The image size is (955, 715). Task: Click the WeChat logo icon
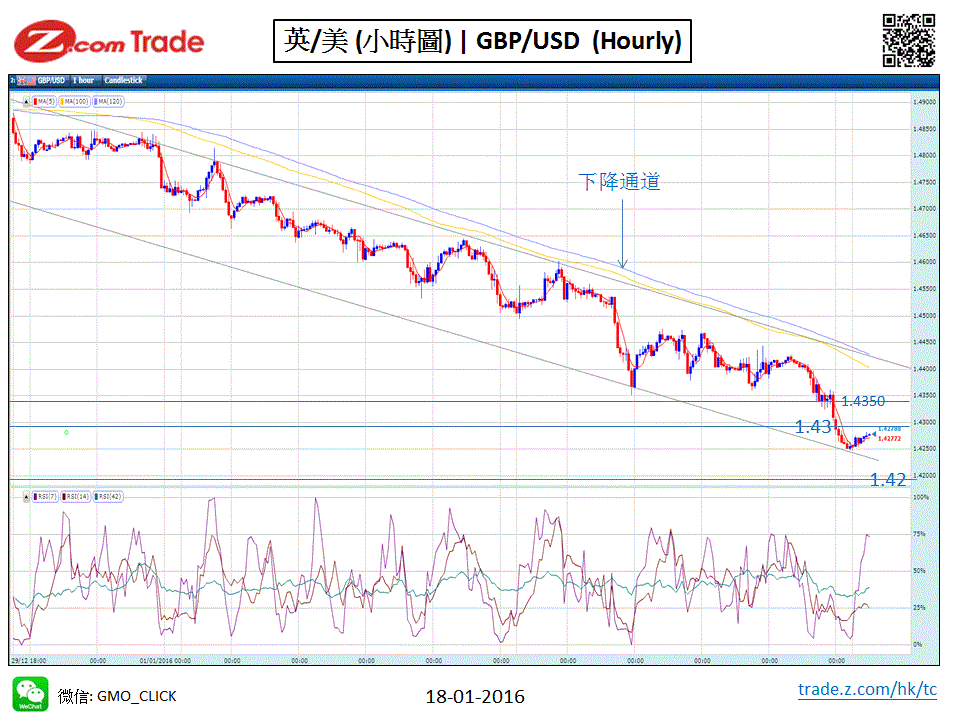pyautogui.click(x=30, y=694)
